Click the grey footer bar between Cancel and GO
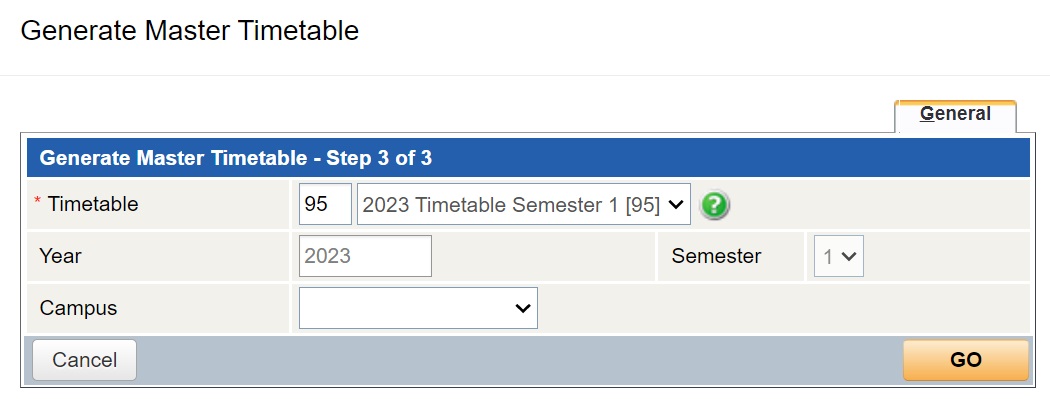The width and height of the screenshot is (1050, 399). tap(520, 360)
